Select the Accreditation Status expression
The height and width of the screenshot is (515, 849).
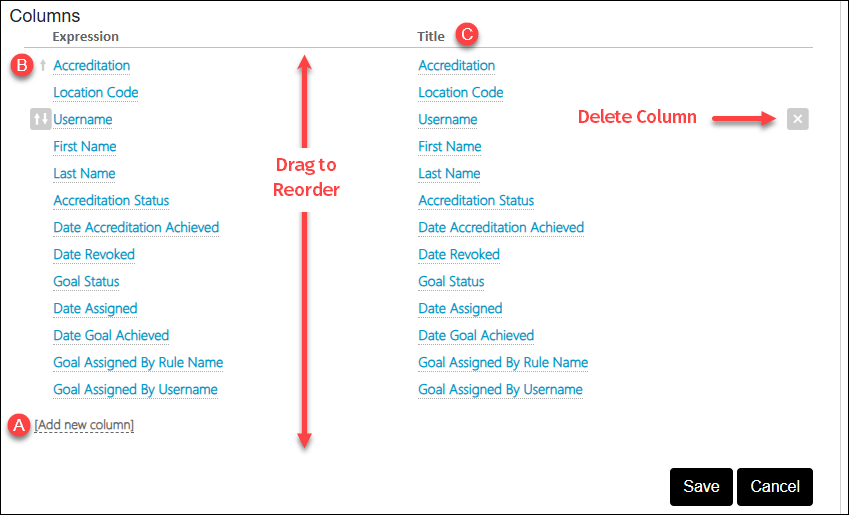point(111,201)
